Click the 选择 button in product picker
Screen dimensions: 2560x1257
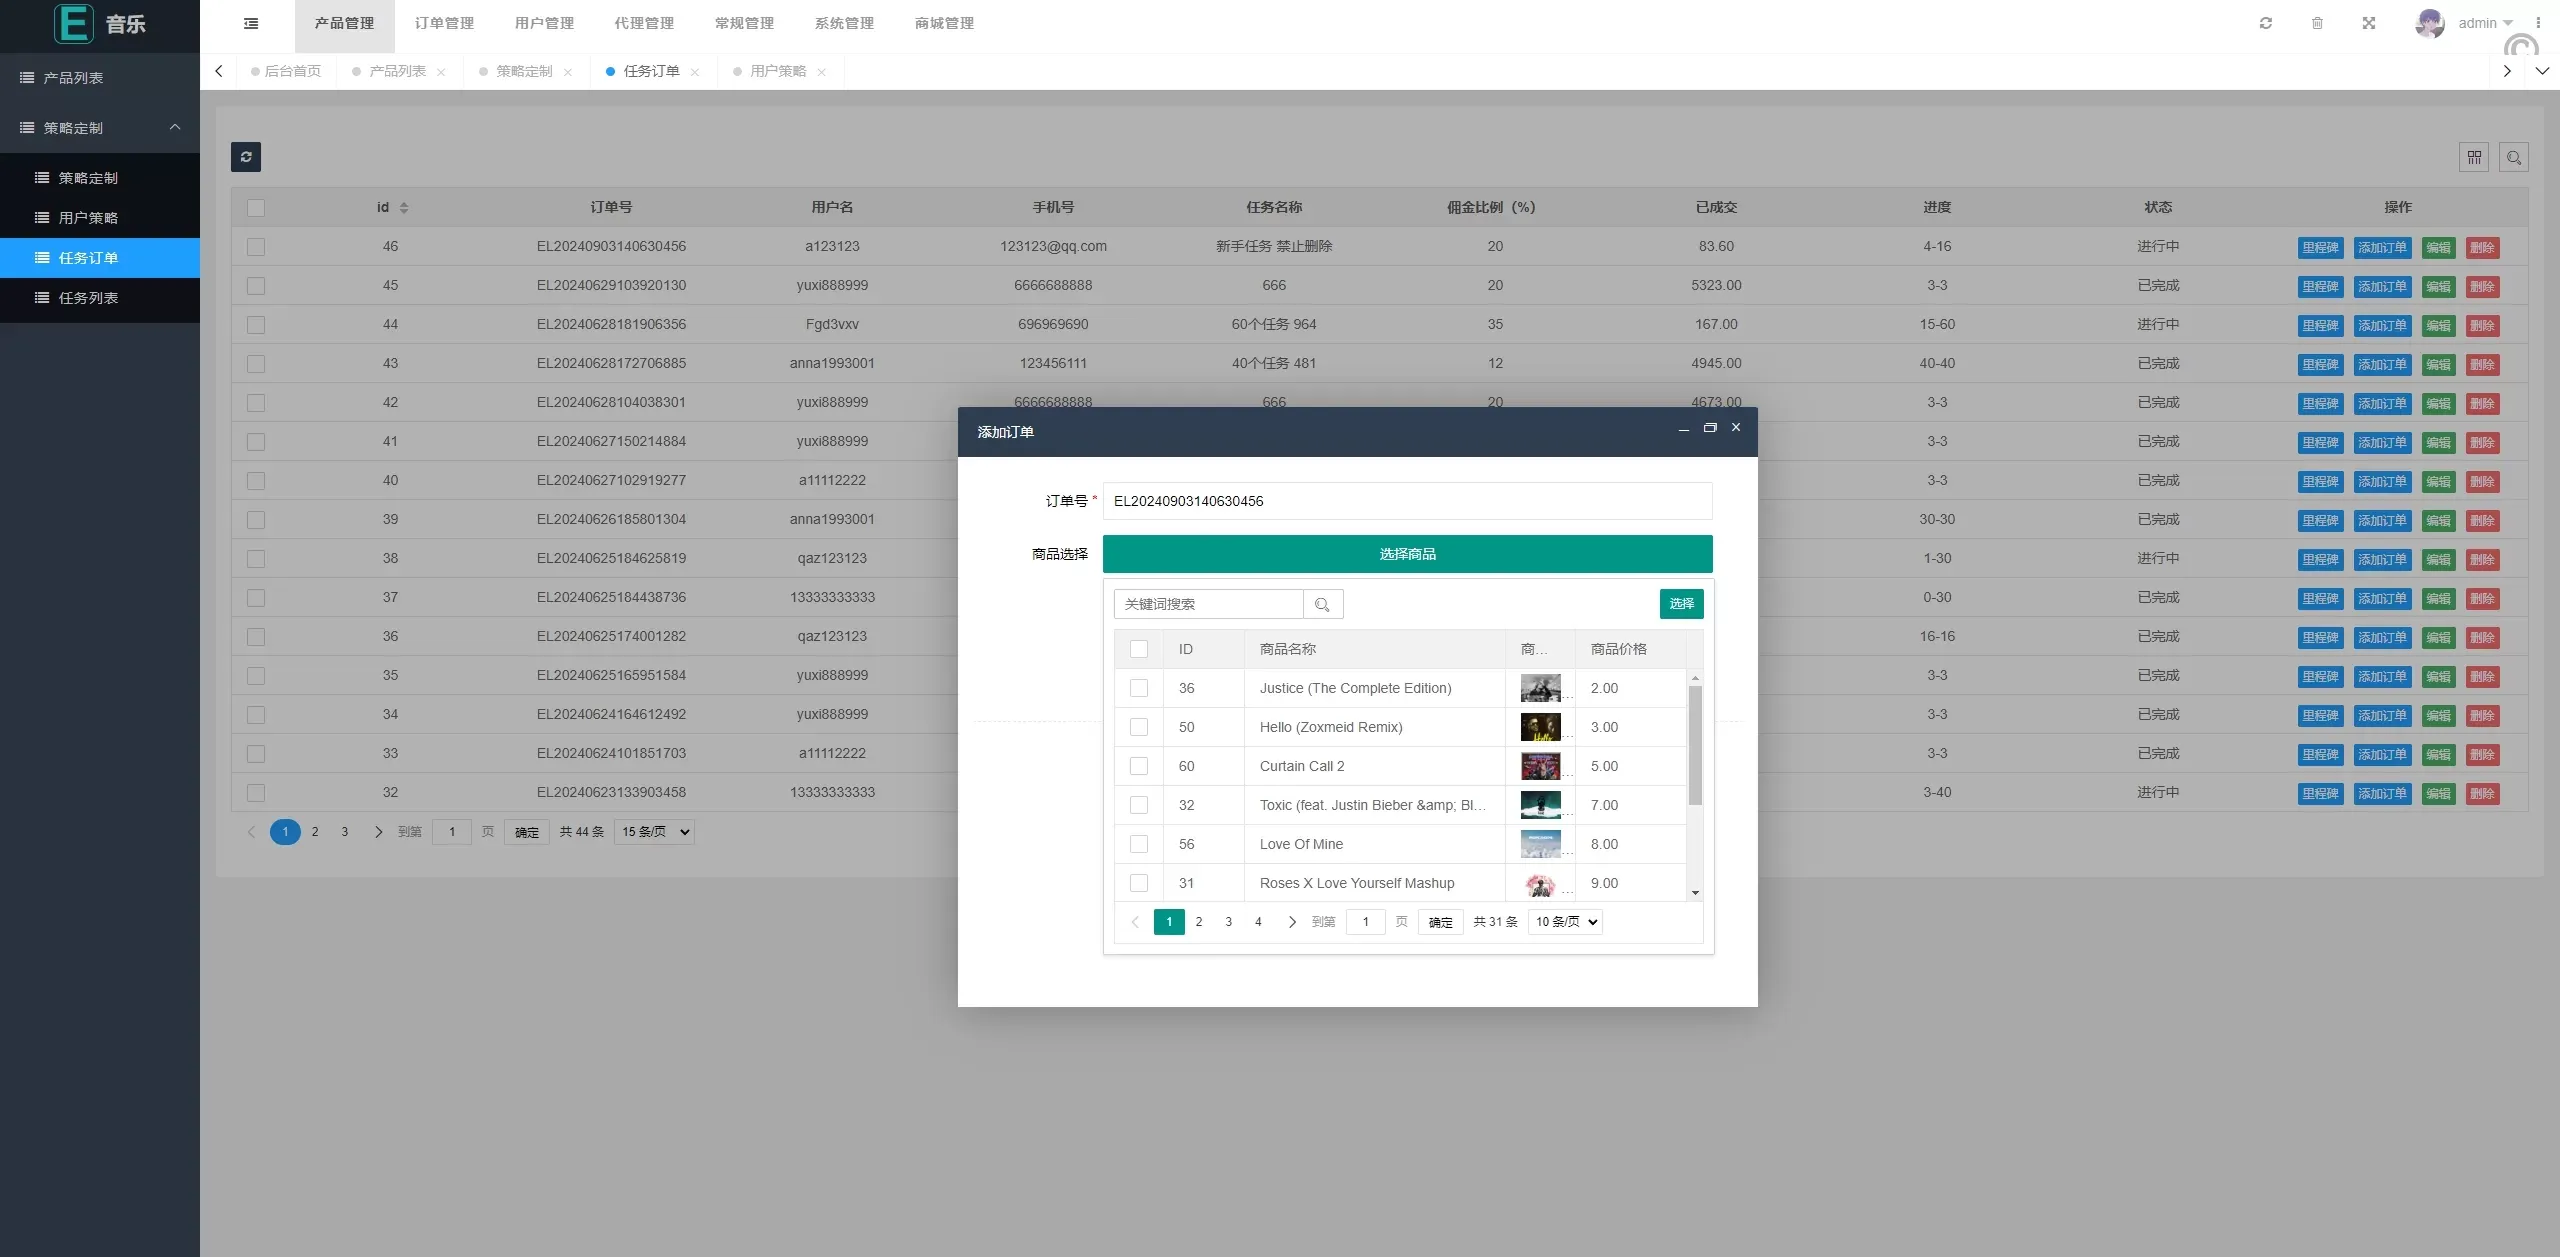[1681, 604]
